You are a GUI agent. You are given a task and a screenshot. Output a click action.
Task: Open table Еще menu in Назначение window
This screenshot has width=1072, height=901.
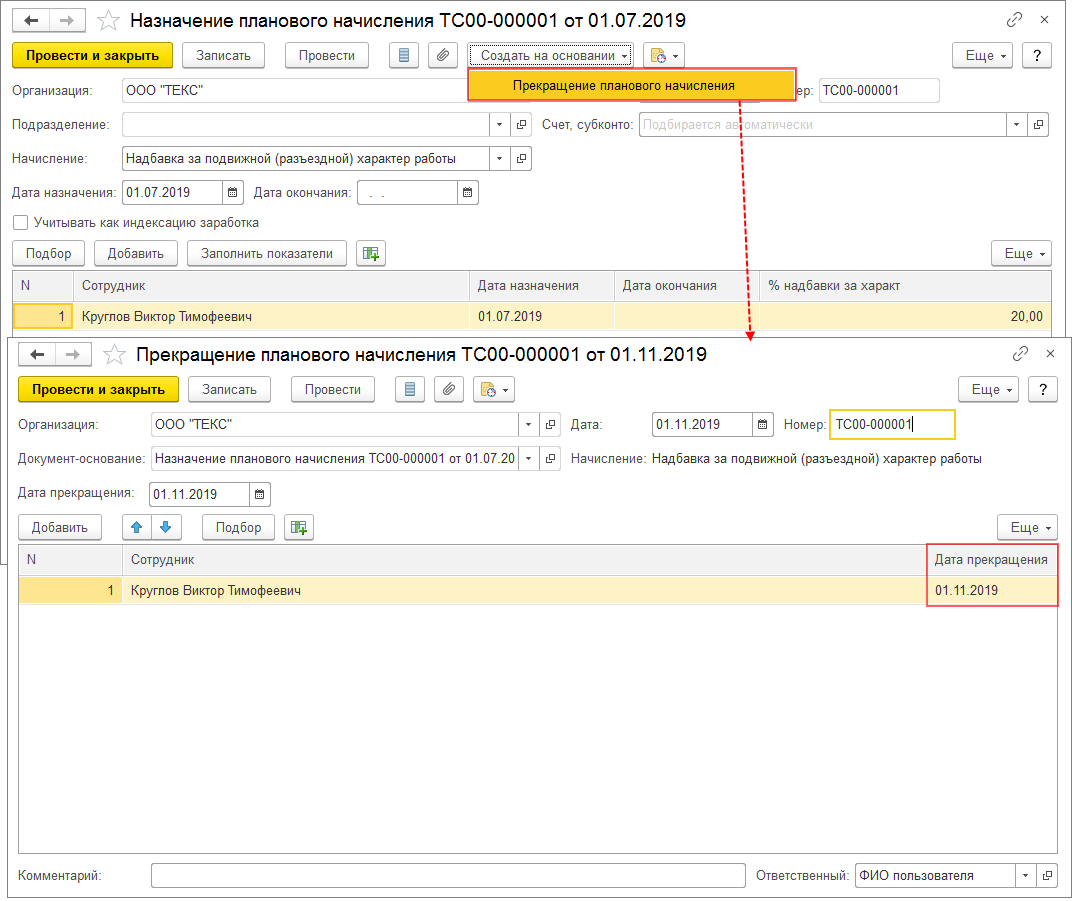click(x=1021, y=254)
